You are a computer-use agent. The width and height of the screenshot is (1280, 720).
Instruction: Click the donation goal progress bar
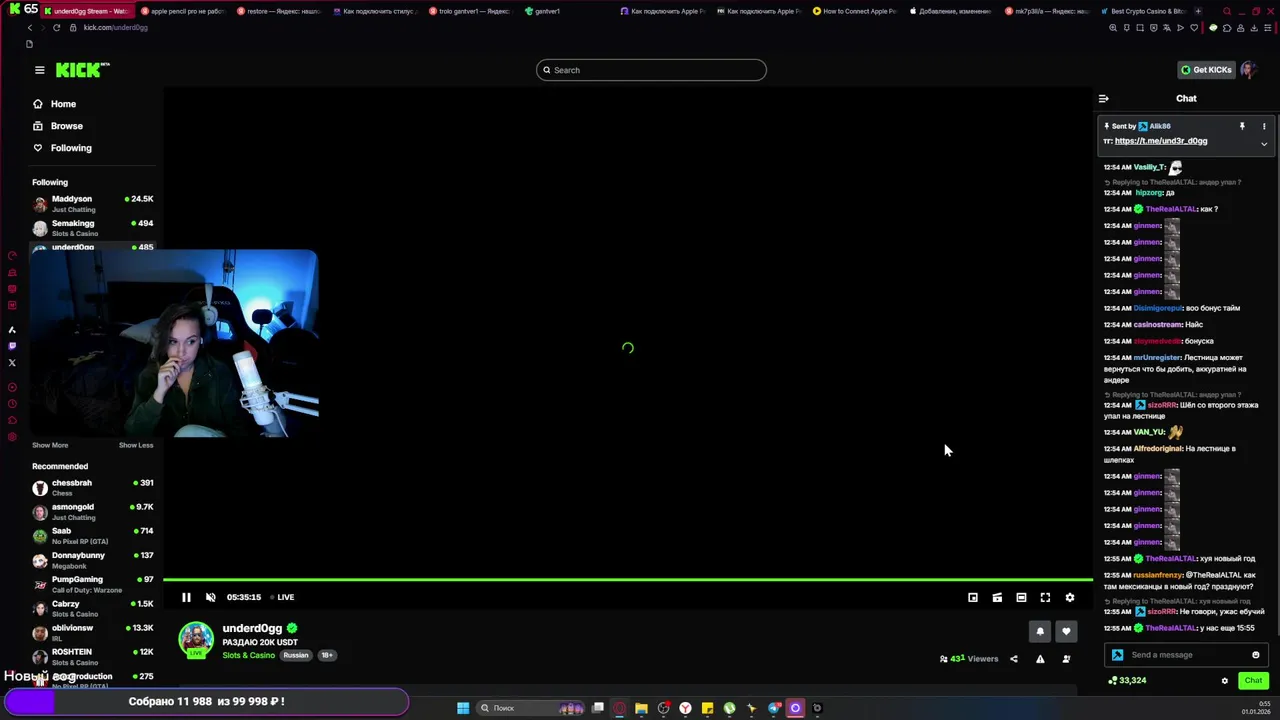pos(205,701)
